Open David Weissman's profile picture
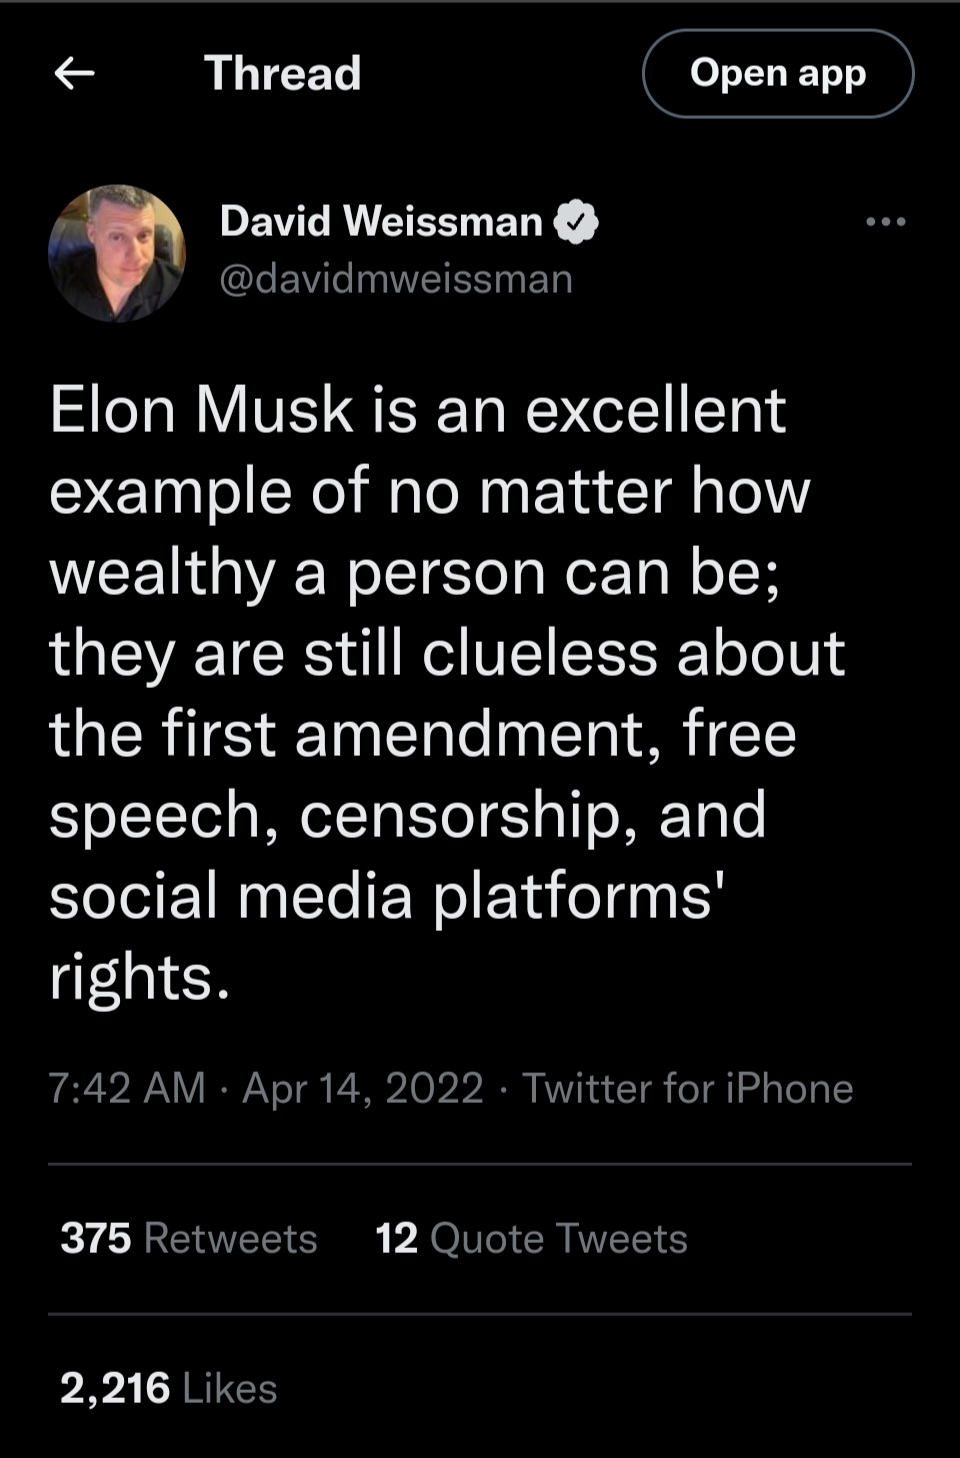The image size is (960, 1458). 117,253
